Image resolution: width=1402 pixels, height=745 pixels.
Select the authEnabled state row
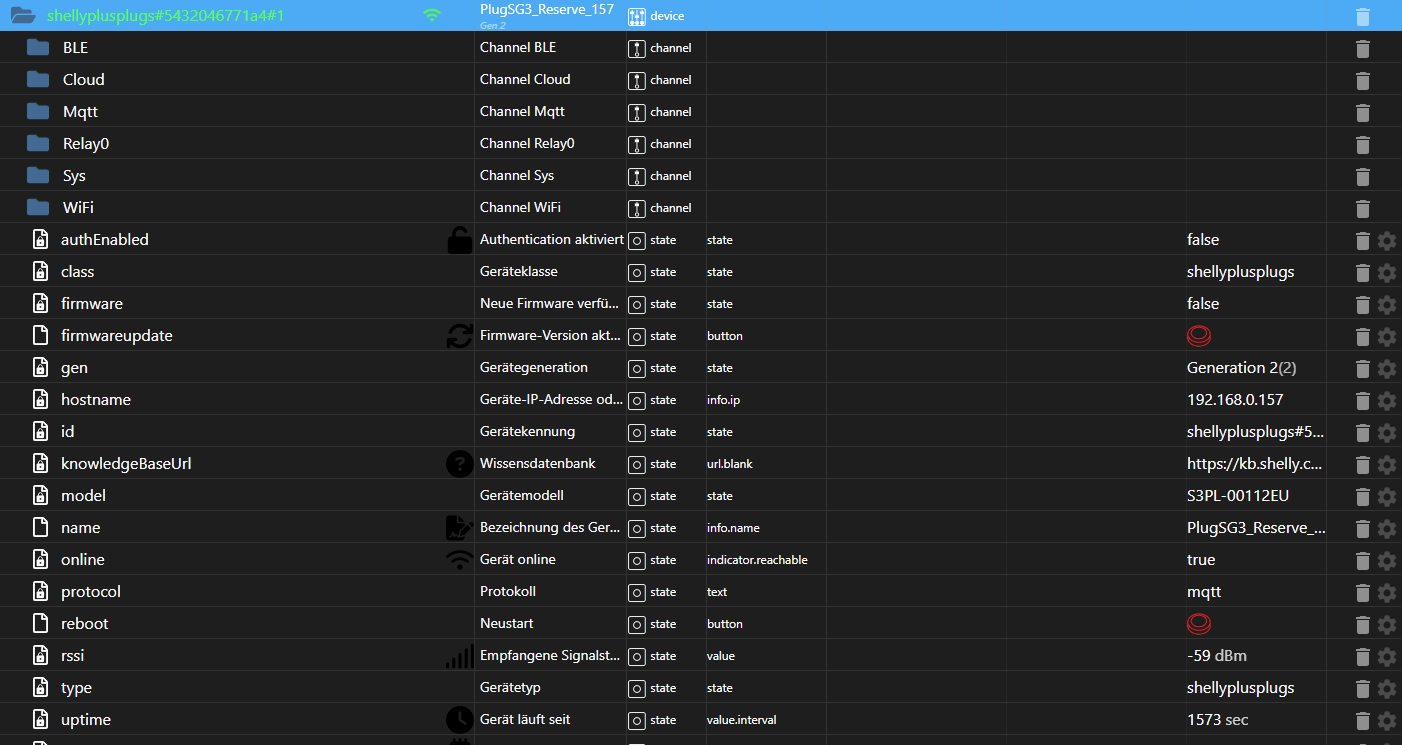701,240
